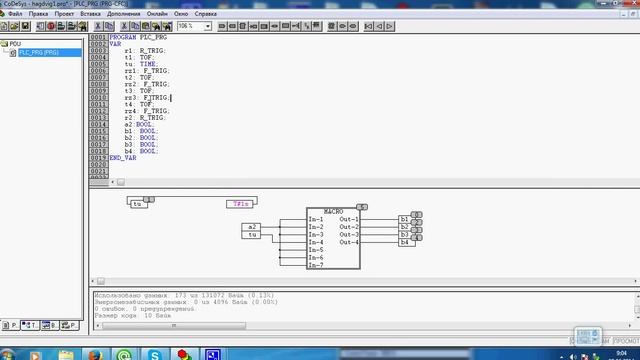Click the PROGRAM PLC_PRG header line
This screenshot has width=640, height=360.
point(138,37)
